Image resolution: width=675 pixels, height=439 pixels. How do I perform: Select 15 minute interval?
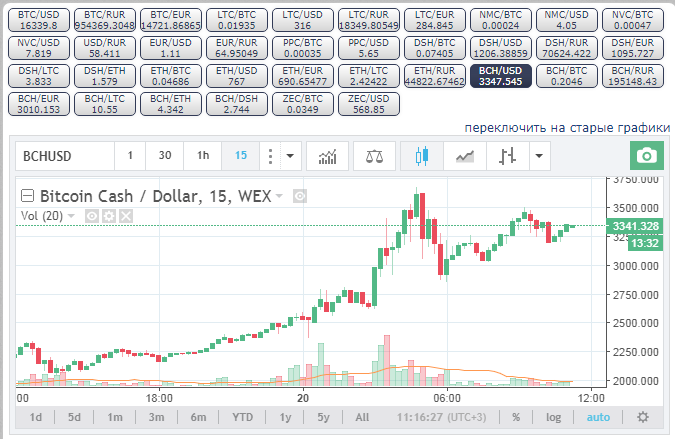[241, 156]
